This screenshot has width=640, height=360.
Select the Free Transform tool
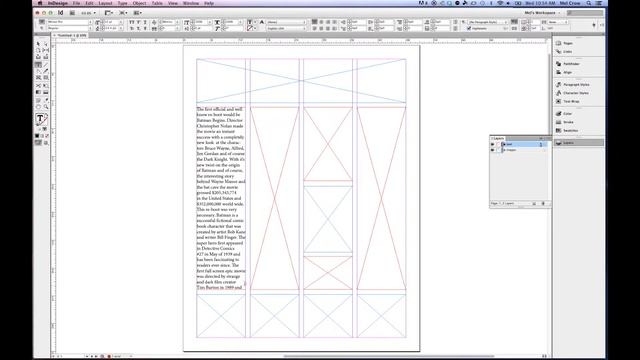45,85
